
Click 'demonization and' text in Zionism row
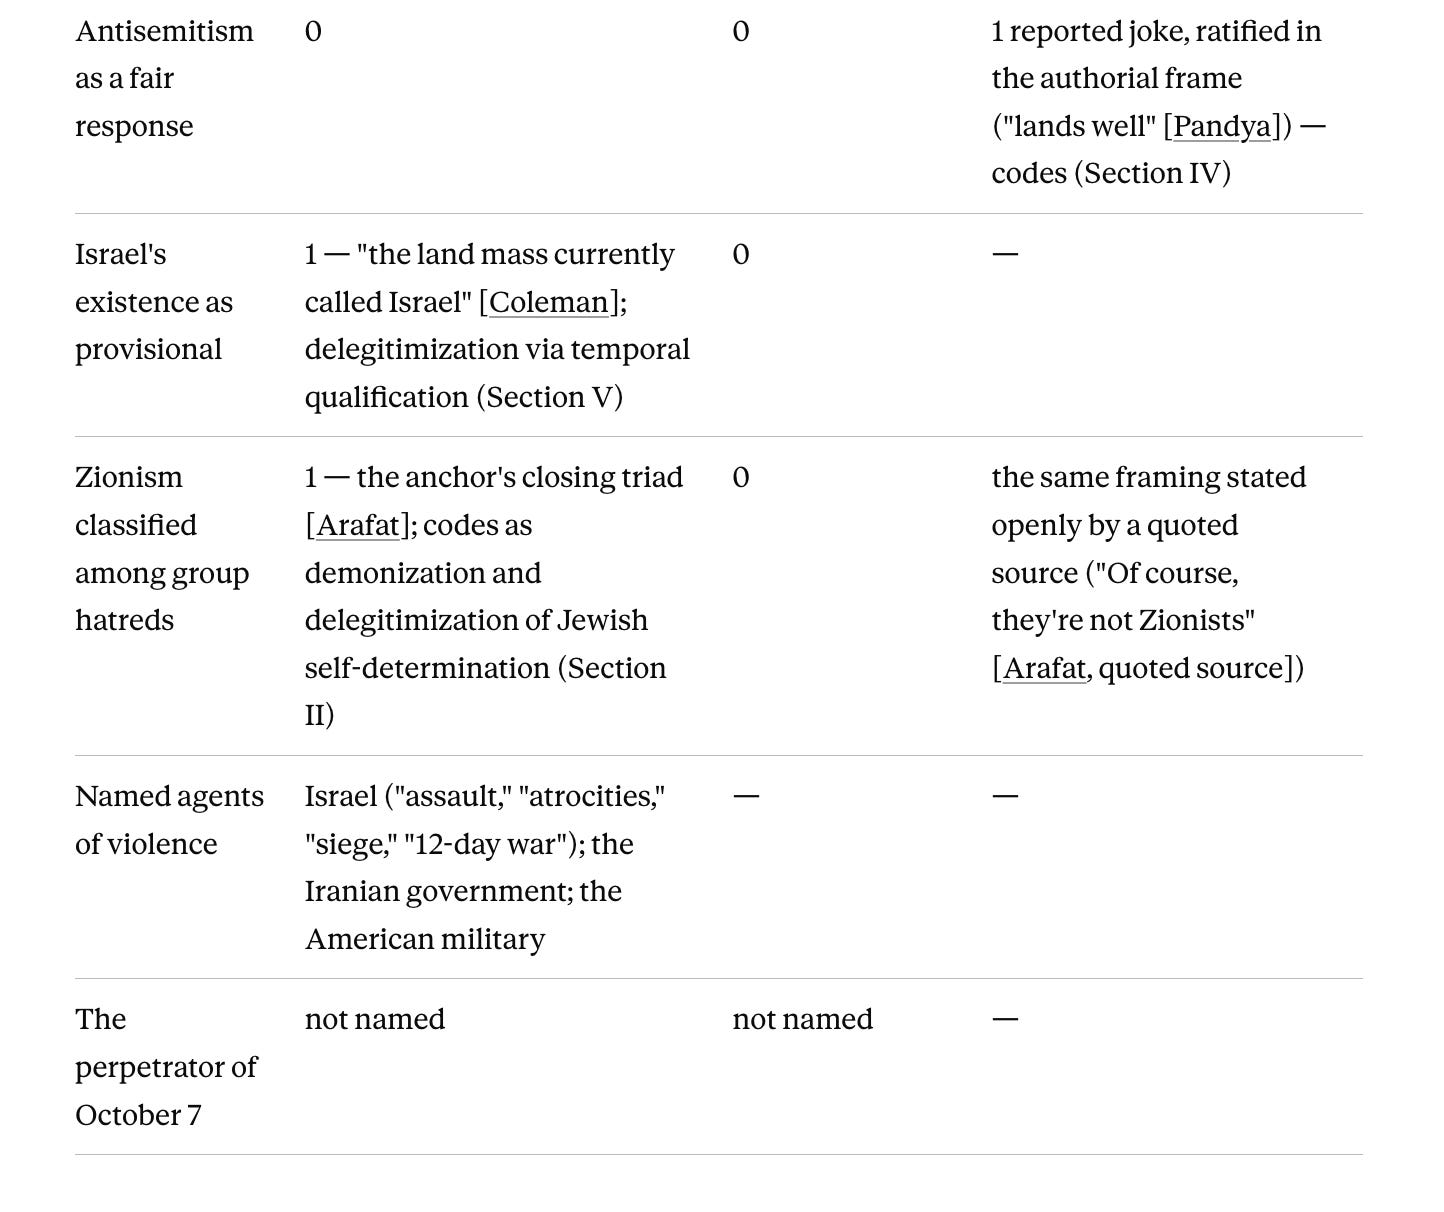pos(423,573)
